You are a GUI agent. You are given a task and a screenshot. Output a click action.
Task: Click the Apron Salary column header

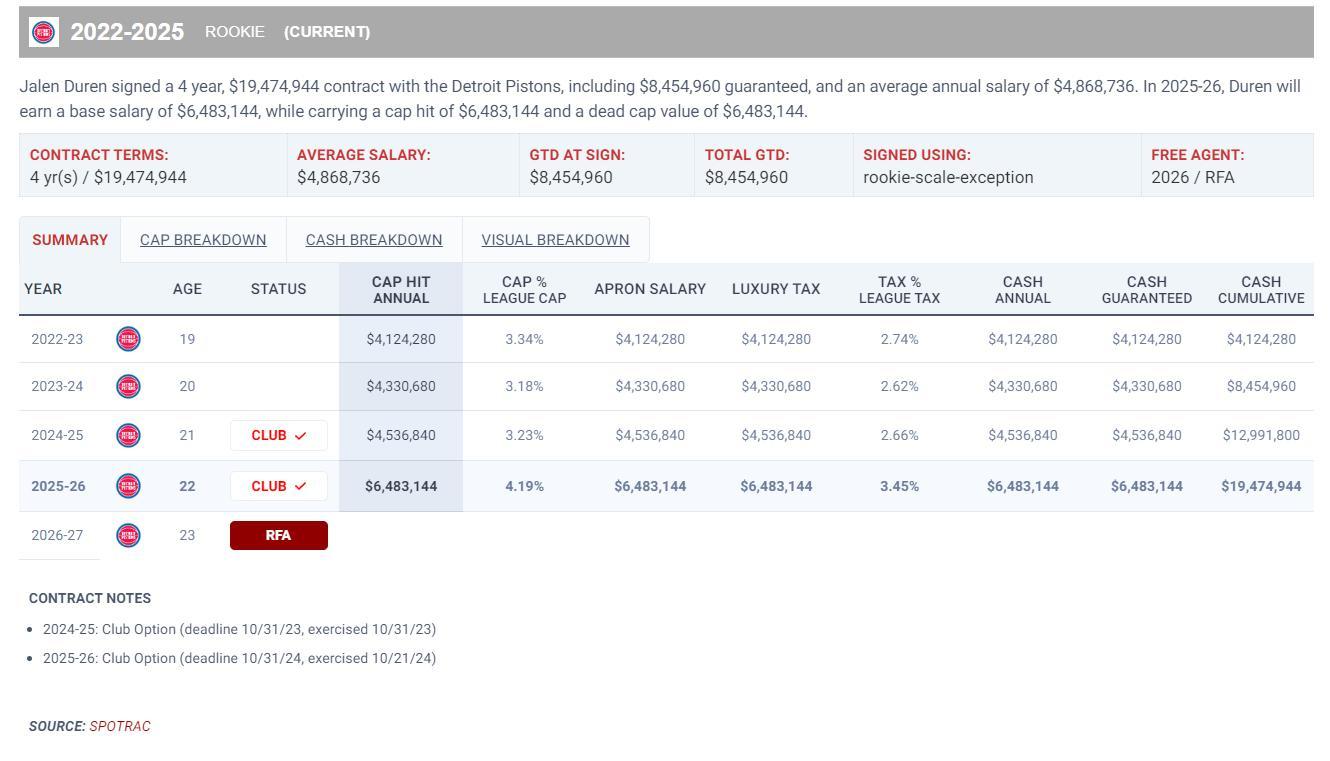tap(650, 289)
